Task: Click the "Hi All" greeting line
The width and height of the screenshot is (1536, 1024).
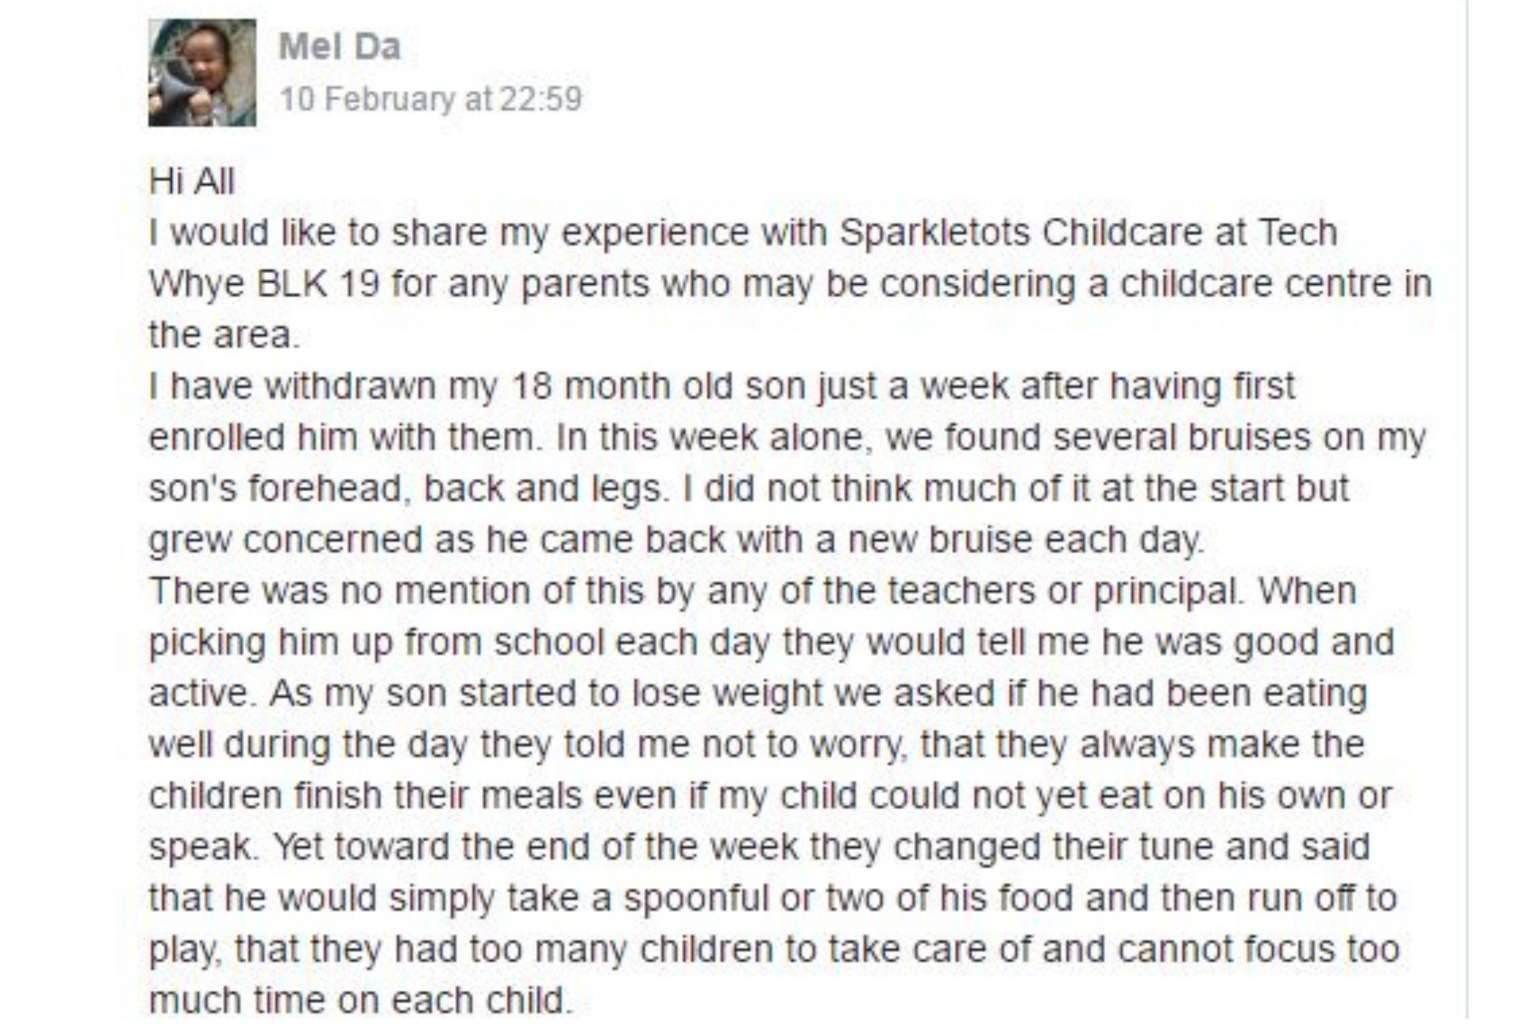Action: point(192,181)
